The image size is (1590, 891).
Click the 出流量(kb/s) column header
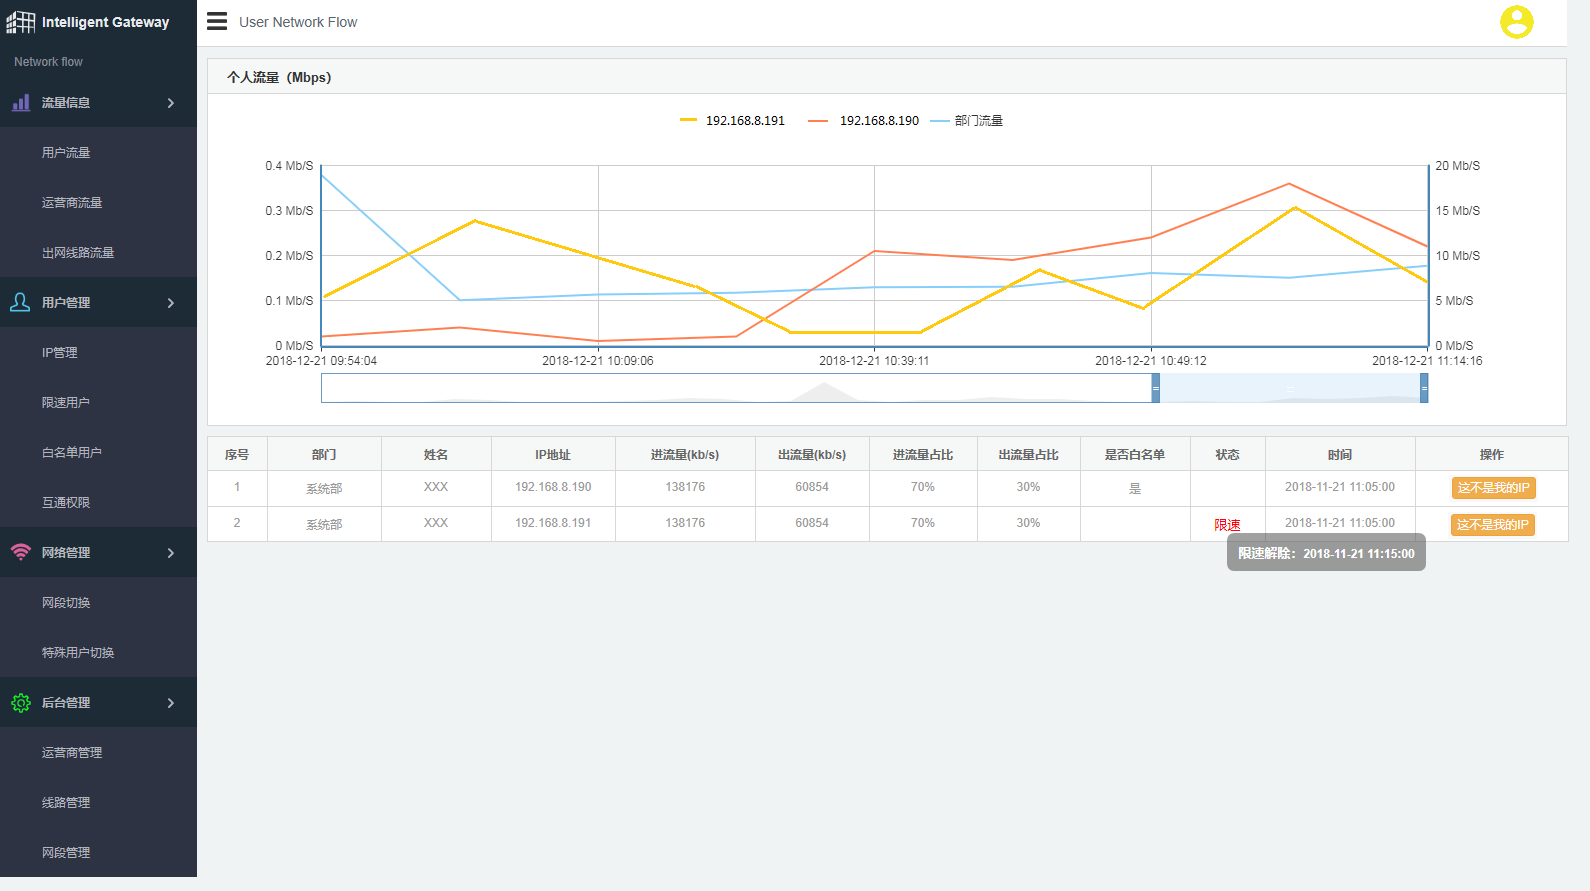[x=812, y=454]
